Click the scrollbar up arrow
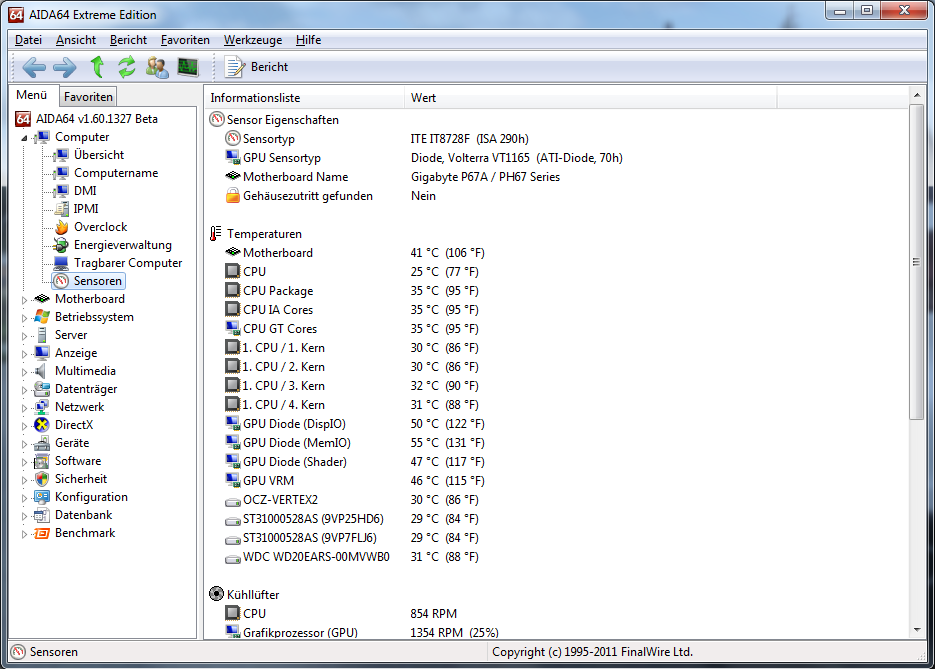935x669 pixels. click(917, 95)
